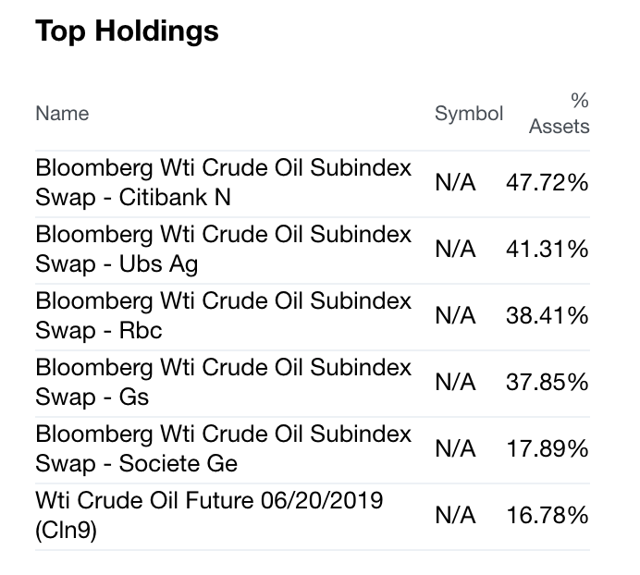Select the Ubs Ag swap holding name
Viewport: 640px width, 575px height.
[x=223, y=249]
